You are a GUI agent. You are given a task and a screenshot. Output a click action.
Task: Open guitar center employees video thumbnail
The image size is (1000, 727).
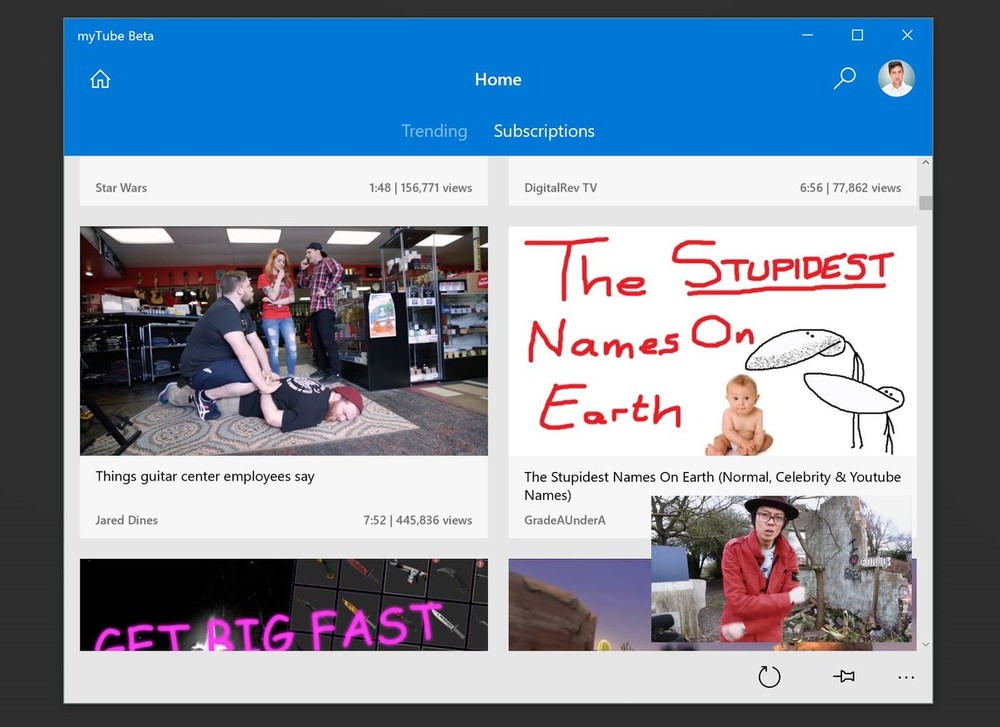tap(284, 341)
